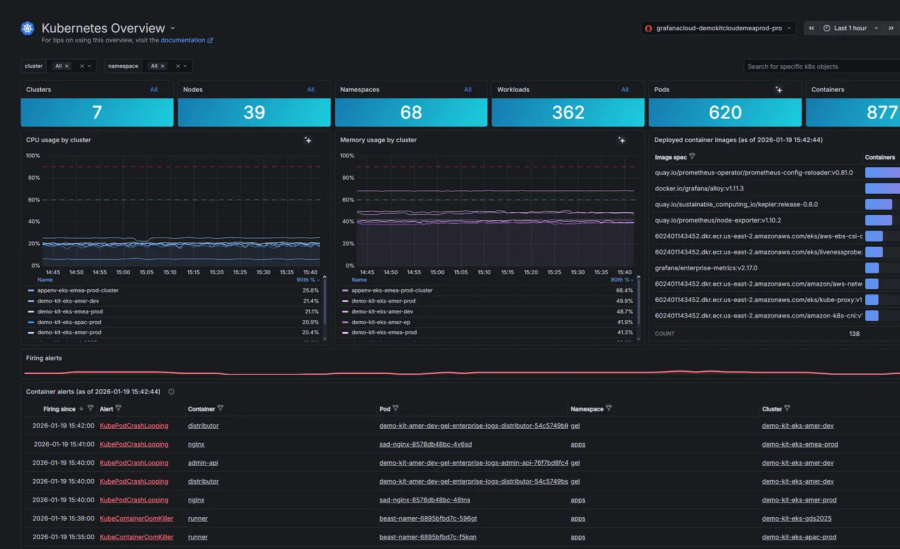Screen dimensions: 900x549
Task: Open KubeContainerOomKiller alert fired at 15:39:00
Action: click(x=136, y=519)
